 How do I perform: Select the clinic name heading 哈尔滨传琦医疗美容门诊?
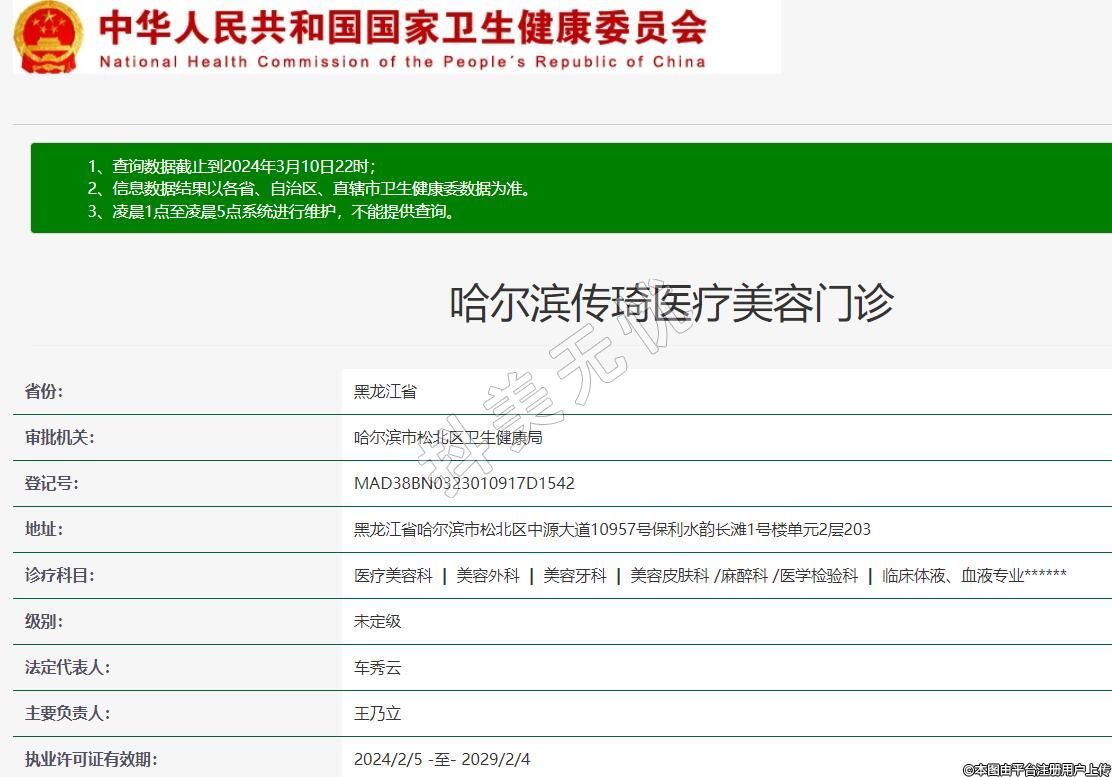click(671, 303)
